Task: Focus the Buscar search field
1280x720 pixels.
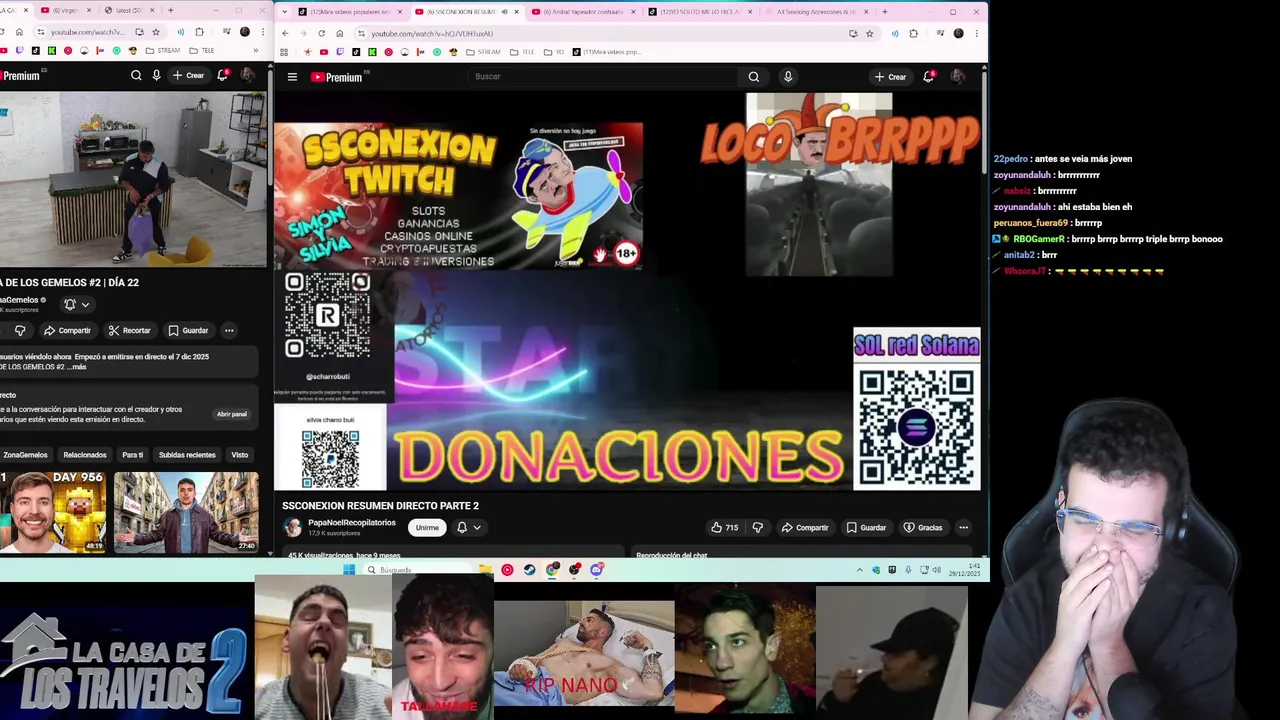Action: tap(605, 77)
